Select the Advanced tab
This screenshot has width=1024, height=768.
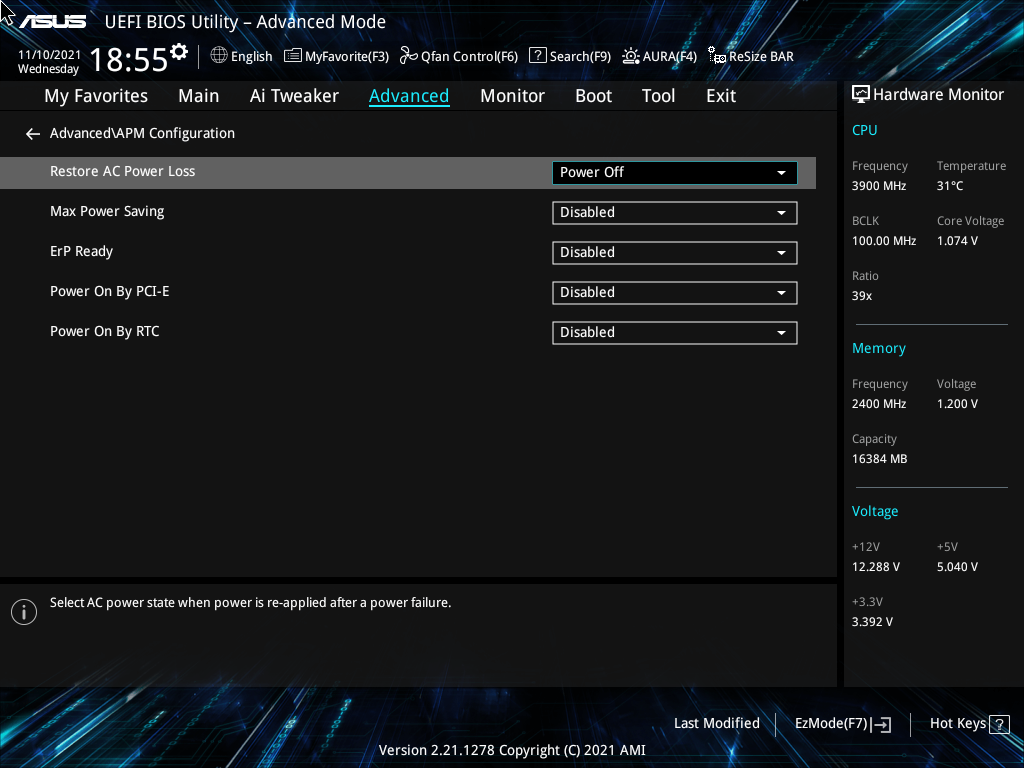(x=409, y=96)
